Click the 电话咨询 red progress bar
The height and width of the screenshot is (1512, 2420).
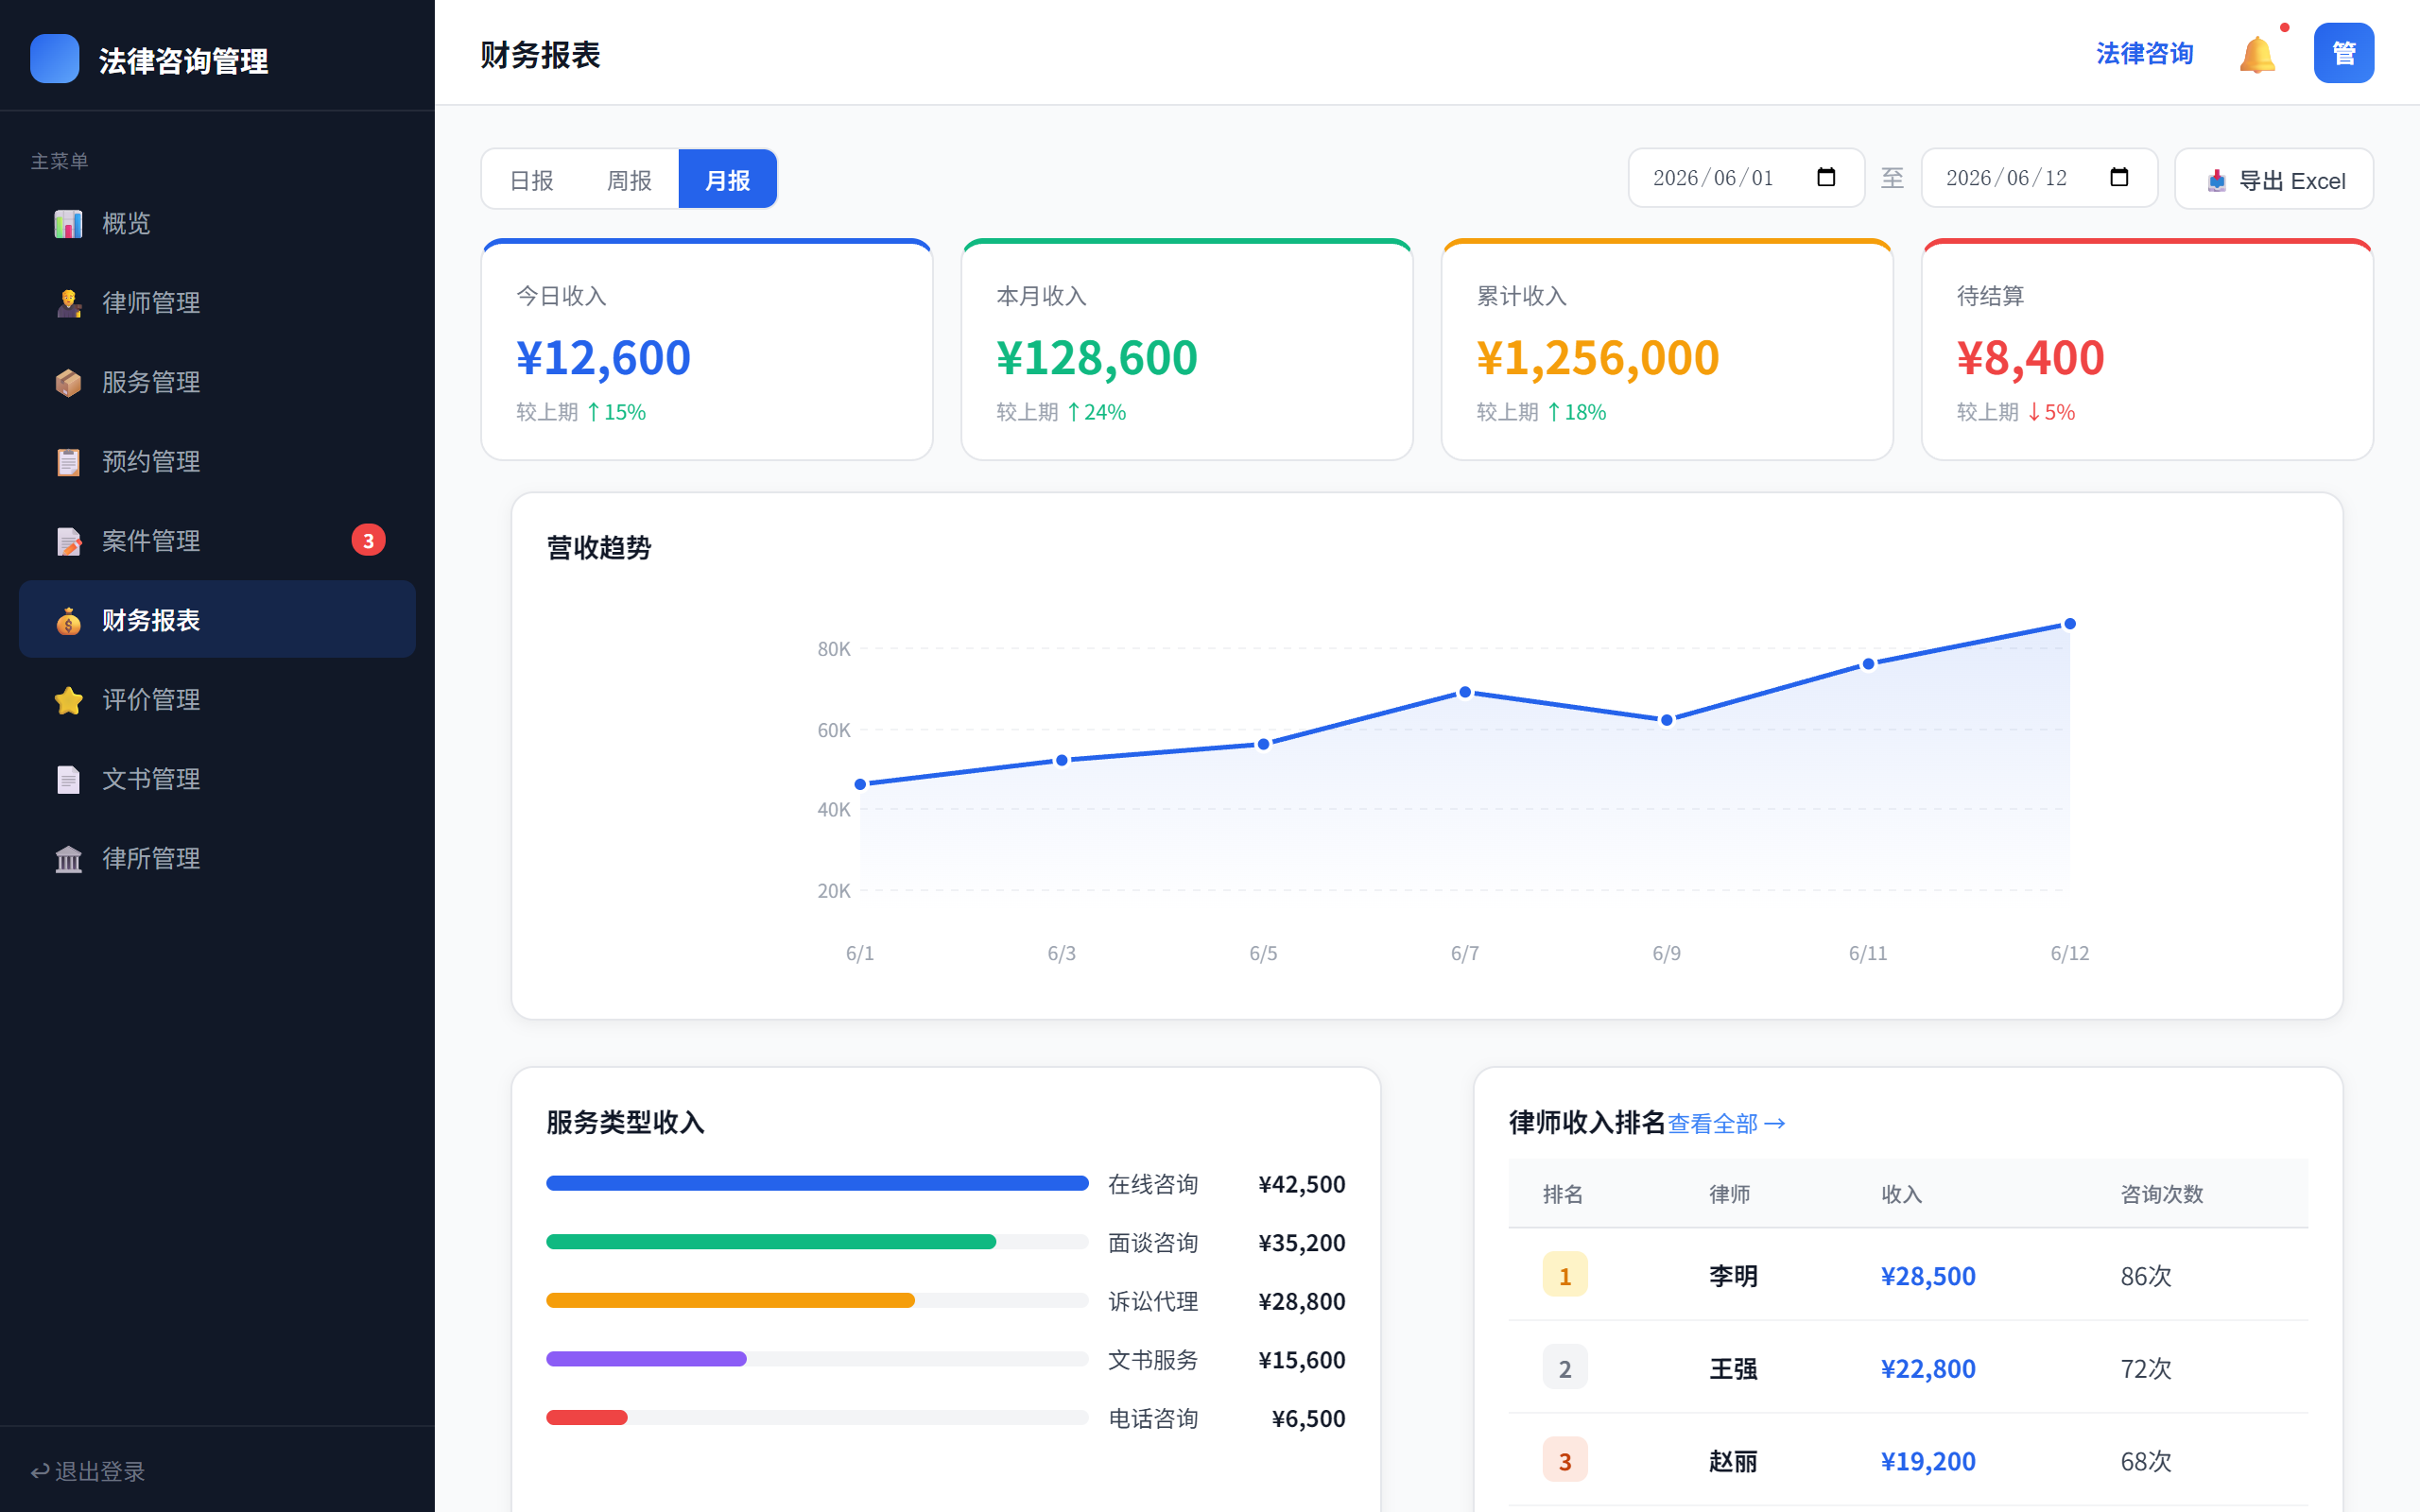[587, 1417]
